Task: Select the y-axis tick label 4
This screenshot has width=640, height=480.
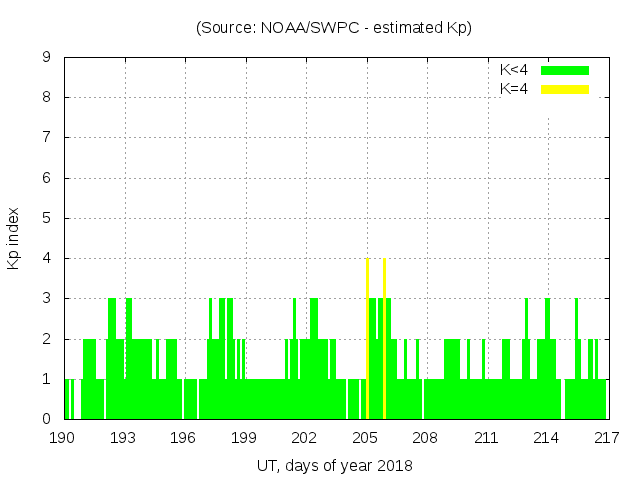Action: tap(46, 259)
